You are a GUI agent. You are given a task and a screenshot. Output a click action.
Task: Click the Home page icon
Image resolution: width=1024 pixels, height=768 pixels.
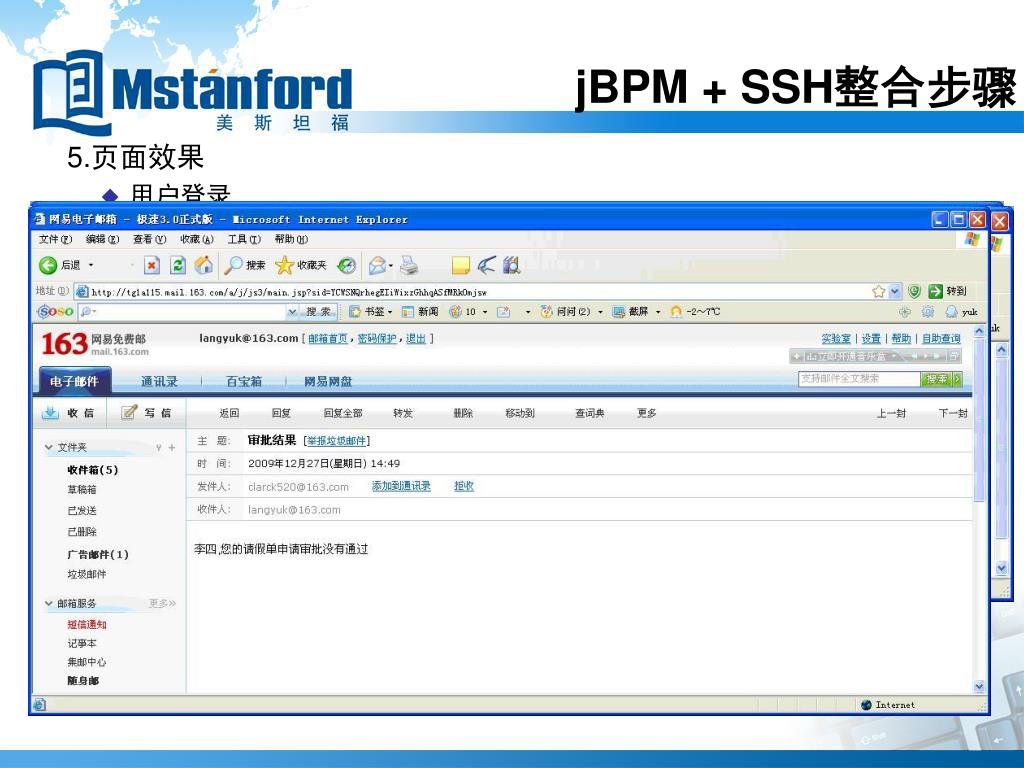(x=204, y=264)
